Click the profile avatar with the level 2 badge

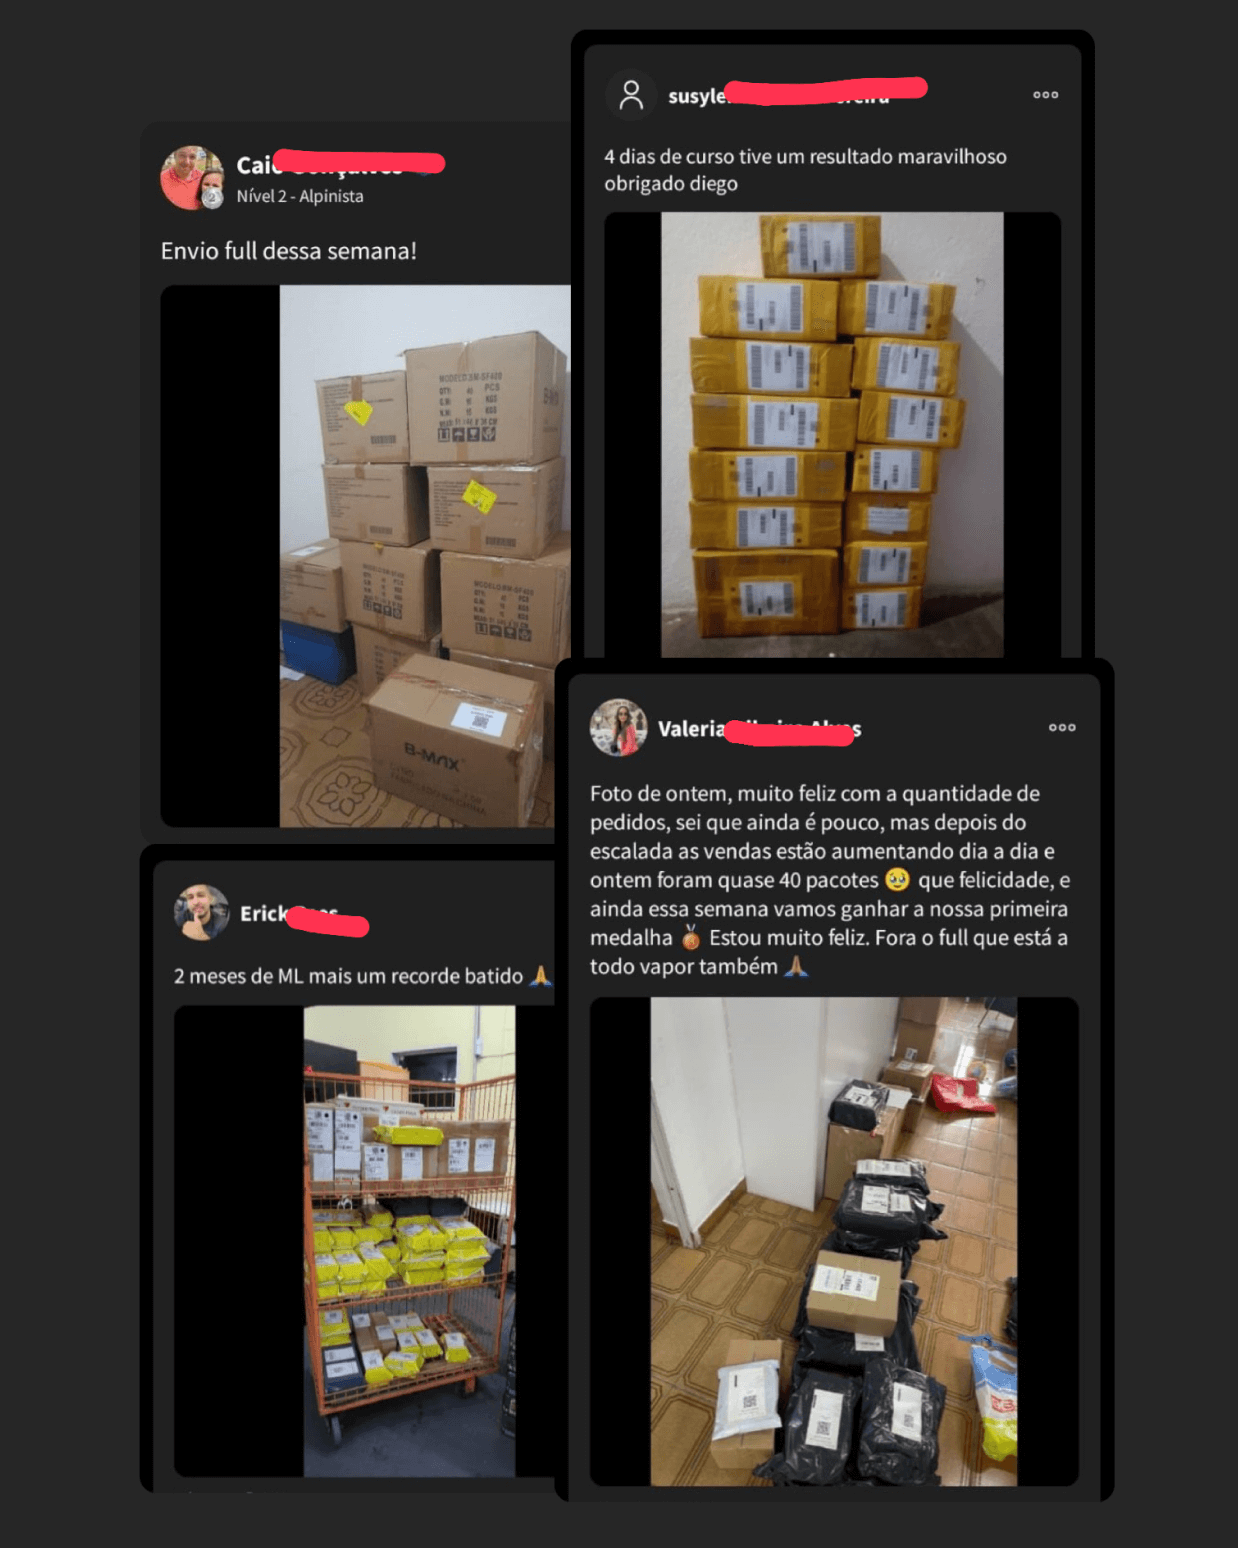pyautogui.click(x=192, y=178)
